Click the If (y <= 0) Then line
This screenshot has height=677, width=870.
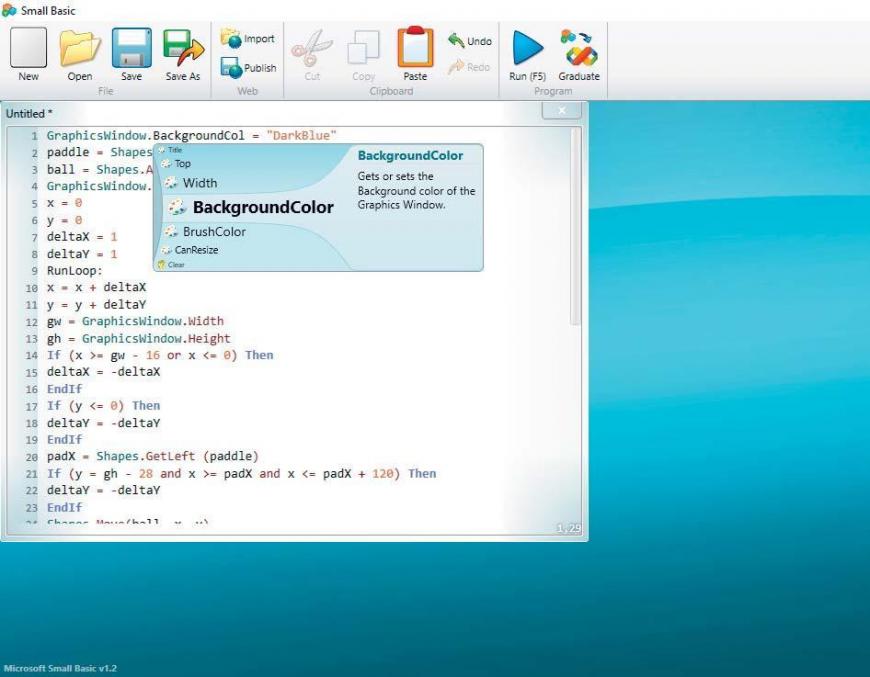click(x=103, y=406)
